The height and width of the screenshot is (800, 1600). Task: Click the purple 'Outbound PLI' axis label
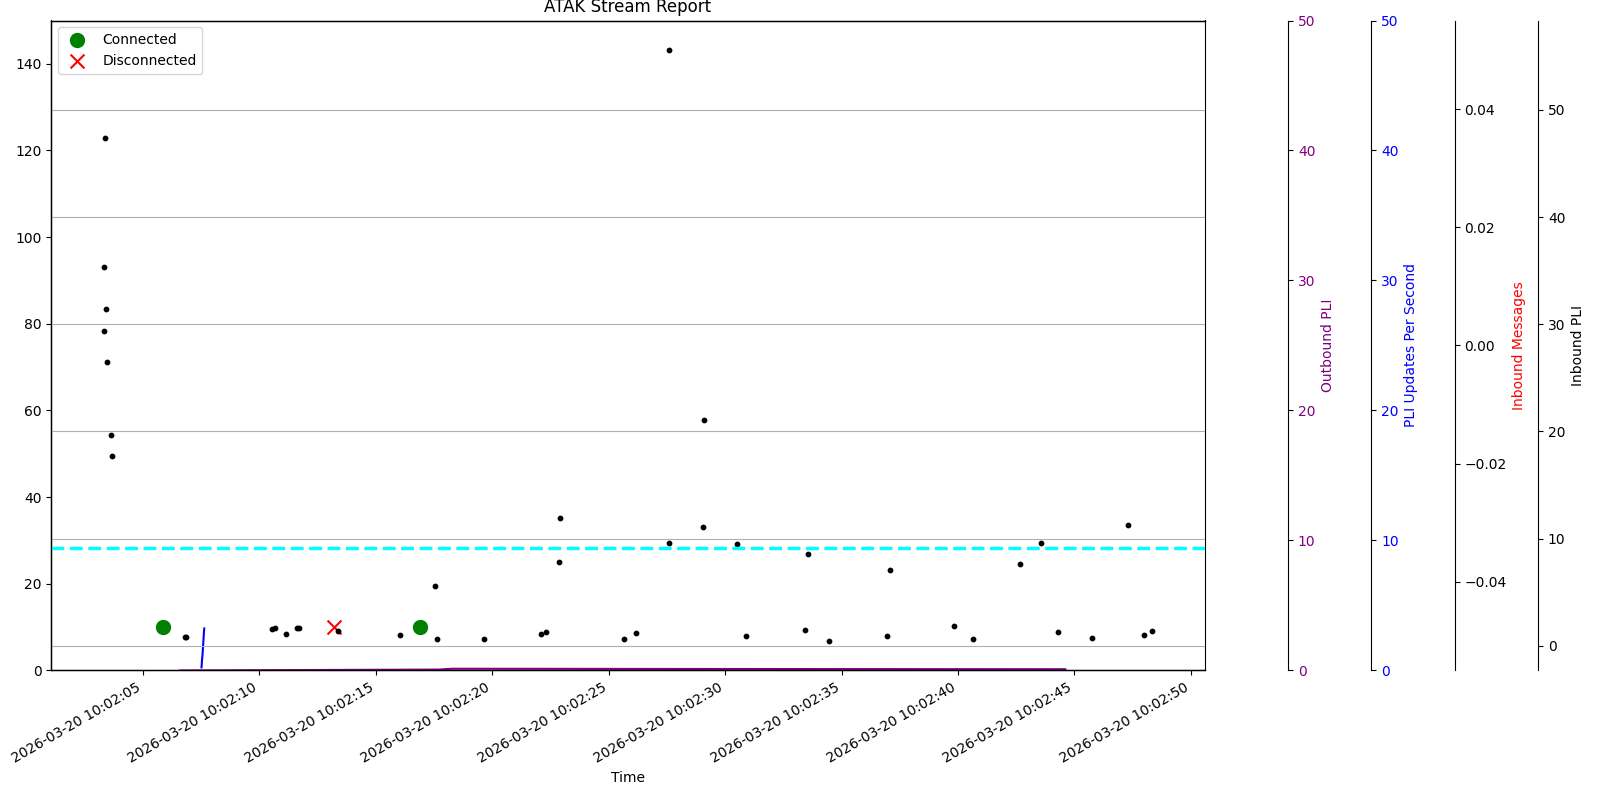(x=1327, y=346)
